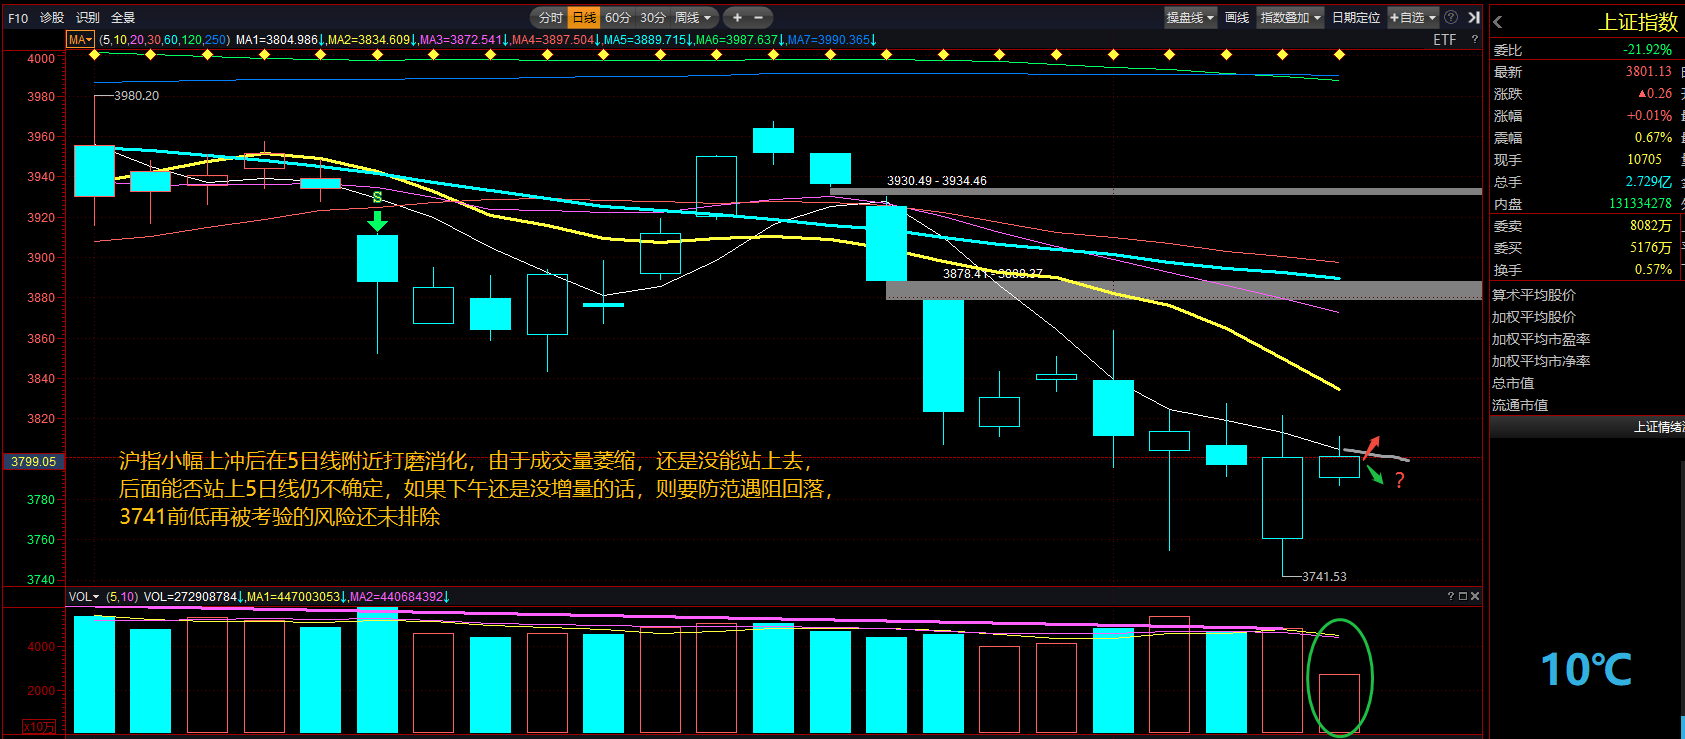Expand the 指数叠加 overlay dropdown
This screenshot has height=739, width=1685.
(x=1290, y=17)
